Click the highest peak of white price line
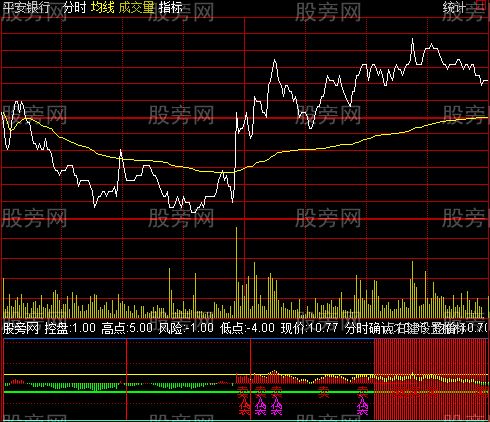490x422 pixels. [x=412, y=40]
